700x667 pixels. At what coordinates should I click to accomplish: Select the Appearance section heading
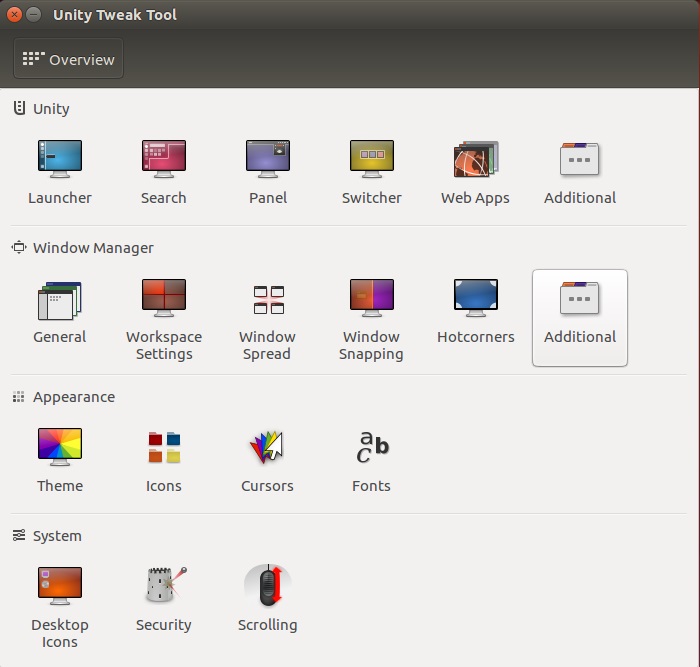point(63,396)
